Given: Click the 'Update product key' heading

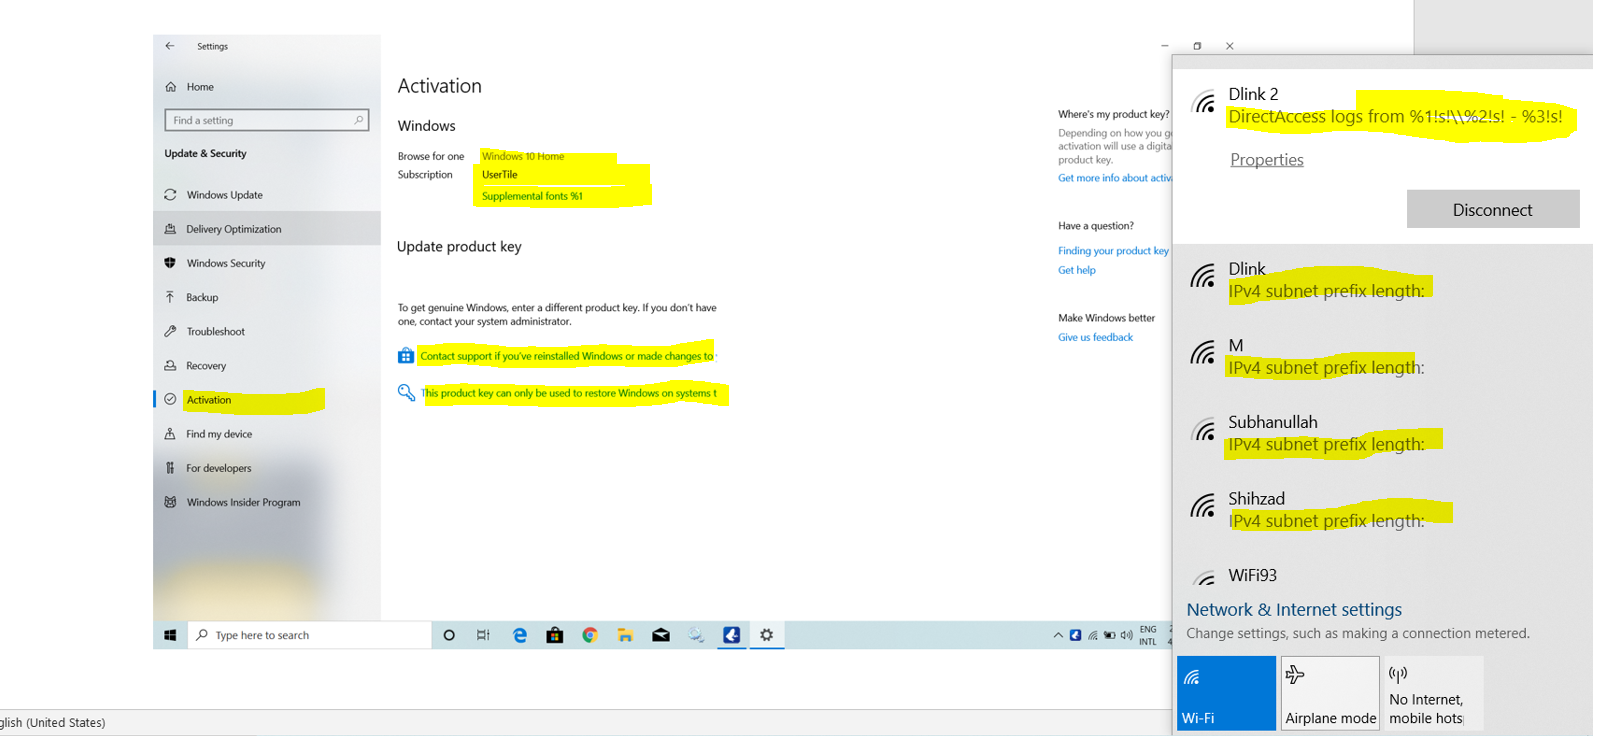Looking at the screenshot, I should tap(459, 246).
